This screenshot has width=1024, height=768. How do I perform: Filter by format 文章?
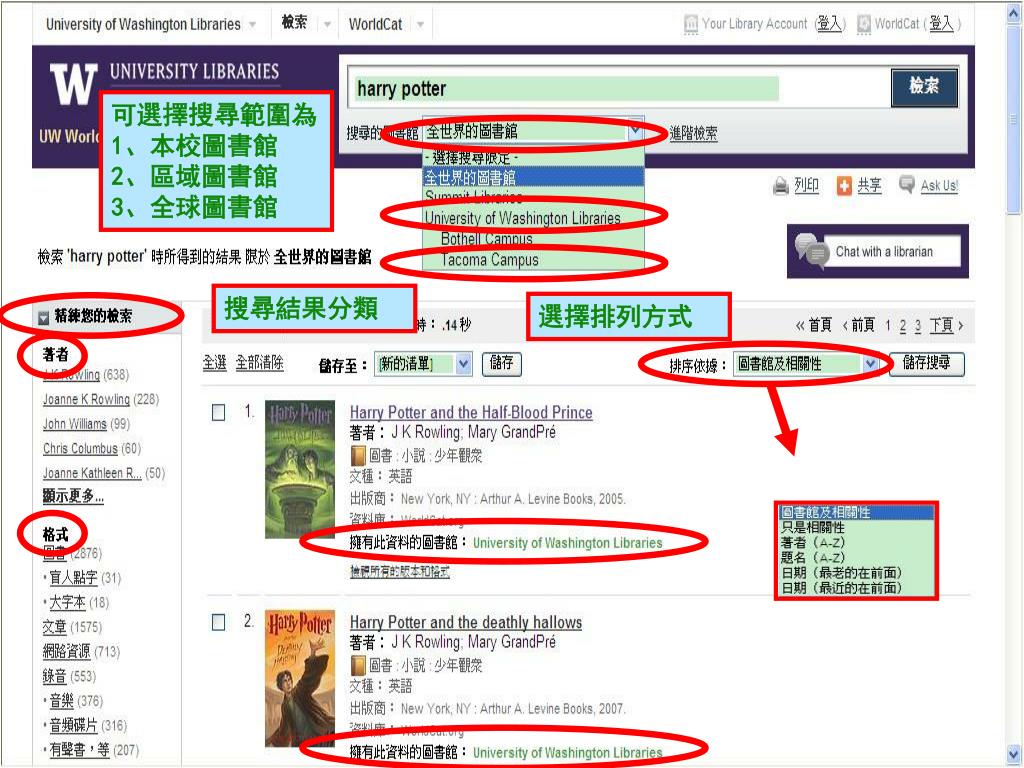(x=54, y=627)
